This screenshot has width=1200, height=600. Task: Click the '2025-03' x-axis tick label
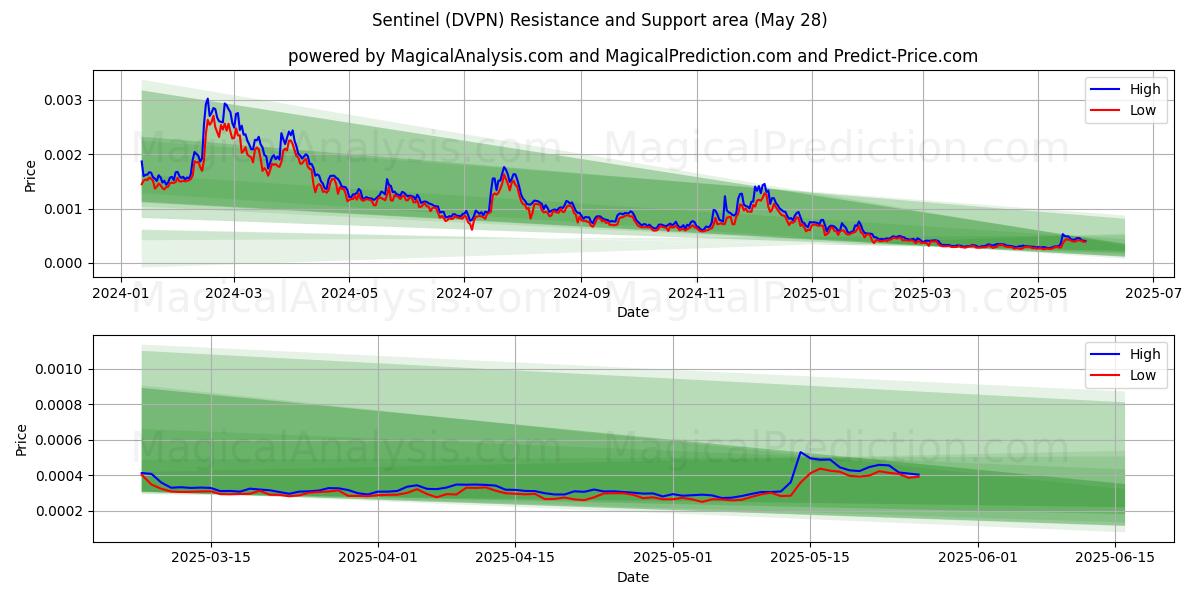[x=922, y=293]
